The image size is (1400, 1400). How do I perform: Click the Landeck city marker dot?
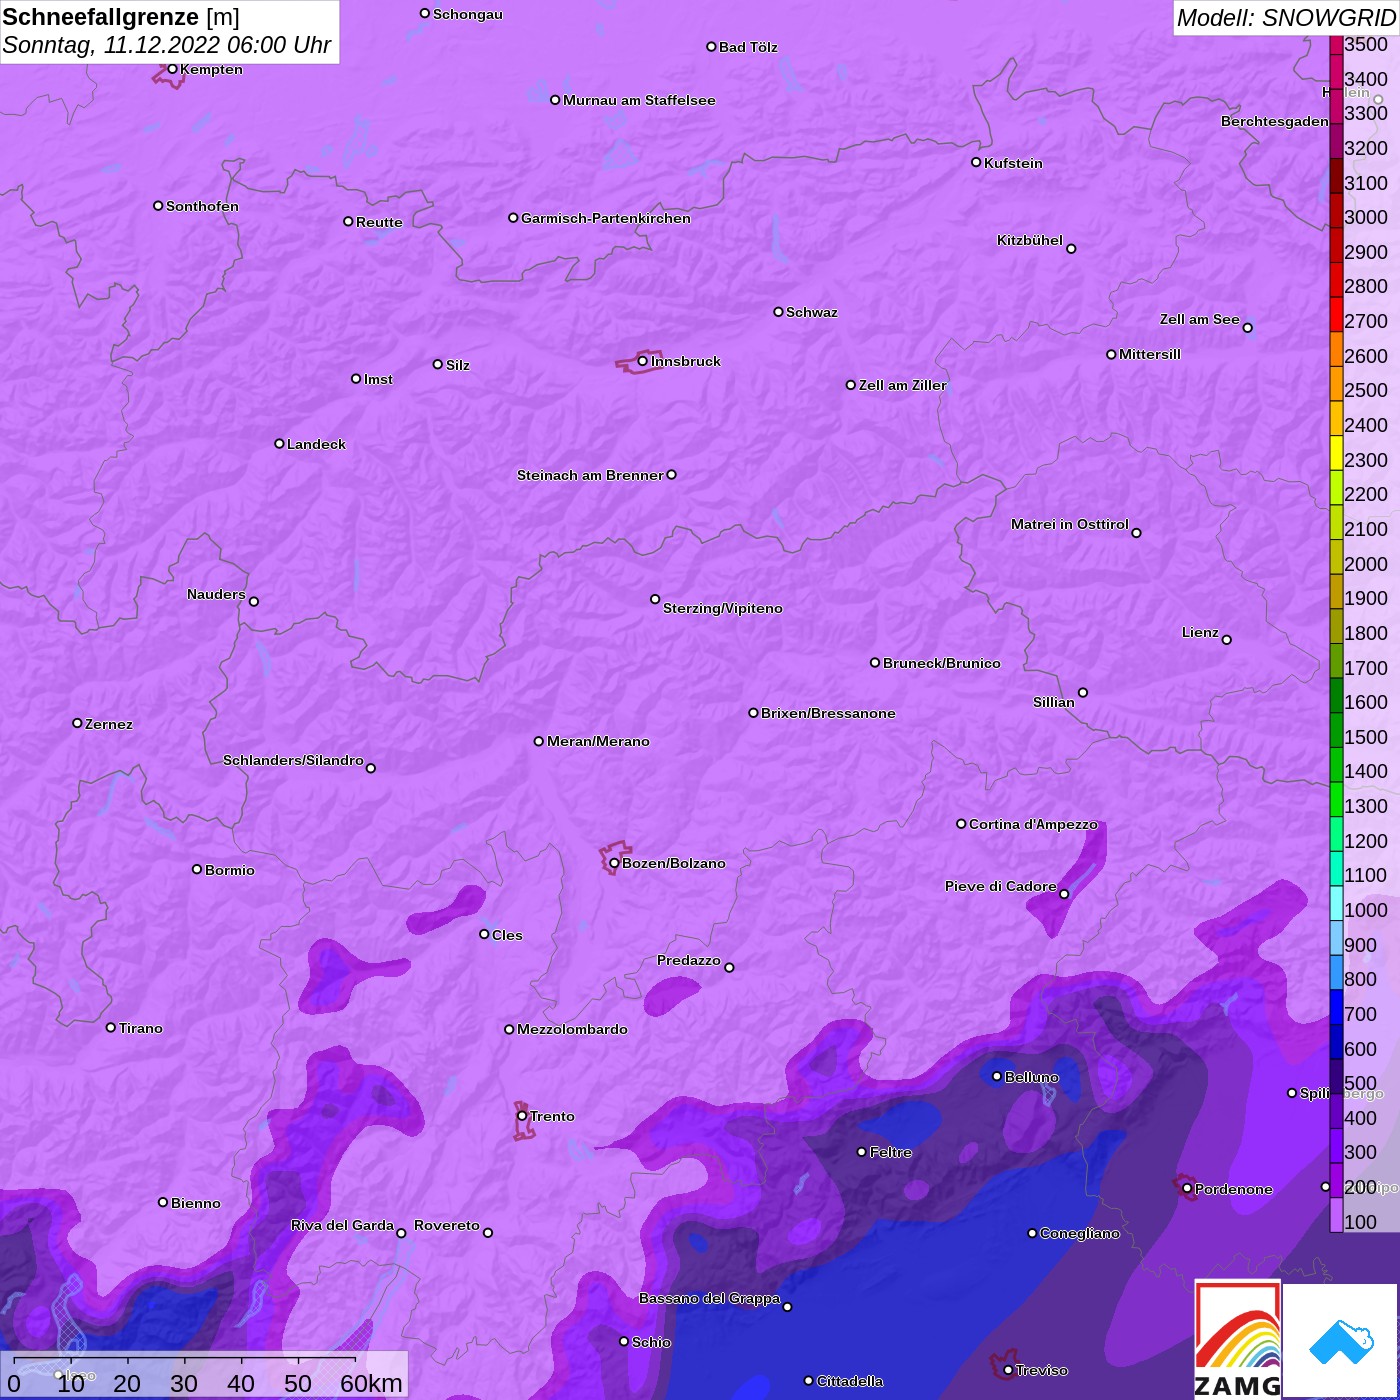279,444
